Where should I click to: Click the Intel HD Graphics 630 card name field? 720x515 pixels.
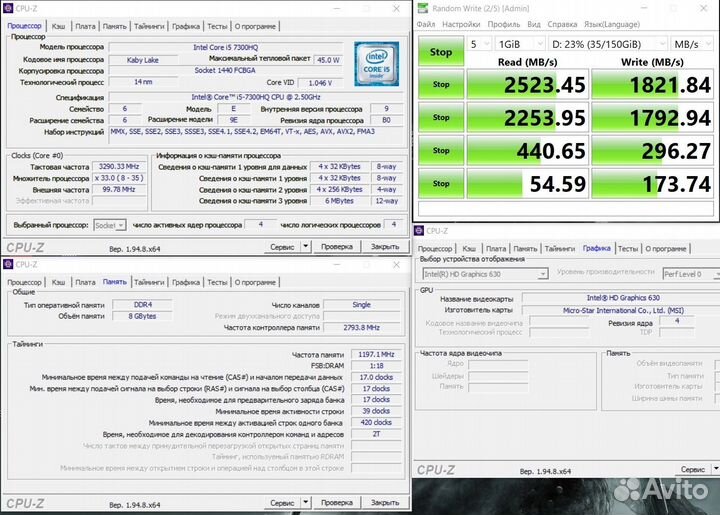[623, 298]
